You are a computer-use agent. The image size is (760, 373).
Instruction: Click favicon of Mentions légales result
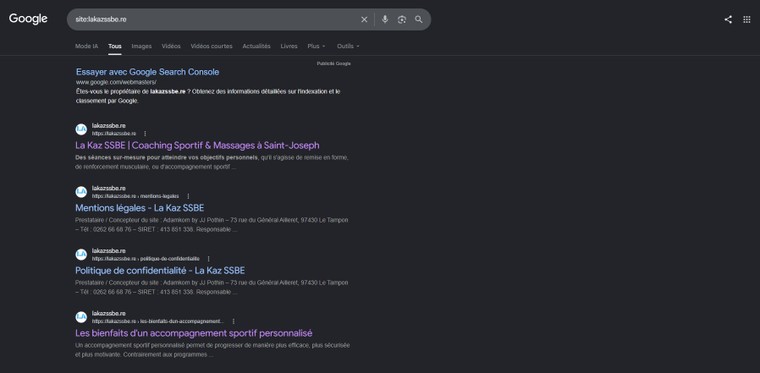pyautogui.click(x=81, y=192)
